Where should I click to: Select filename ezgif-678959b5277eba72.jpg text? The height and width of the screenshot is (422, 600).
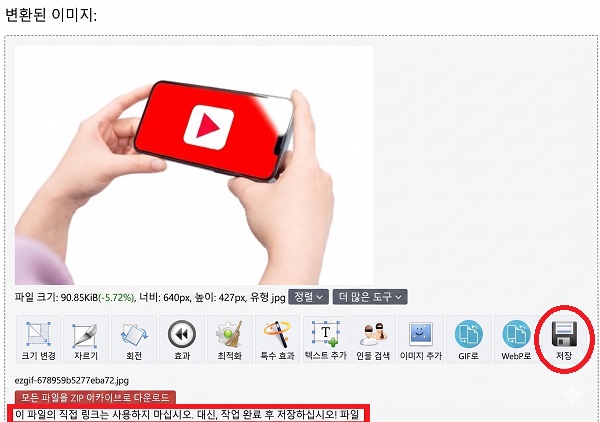[x=72, y=381]
